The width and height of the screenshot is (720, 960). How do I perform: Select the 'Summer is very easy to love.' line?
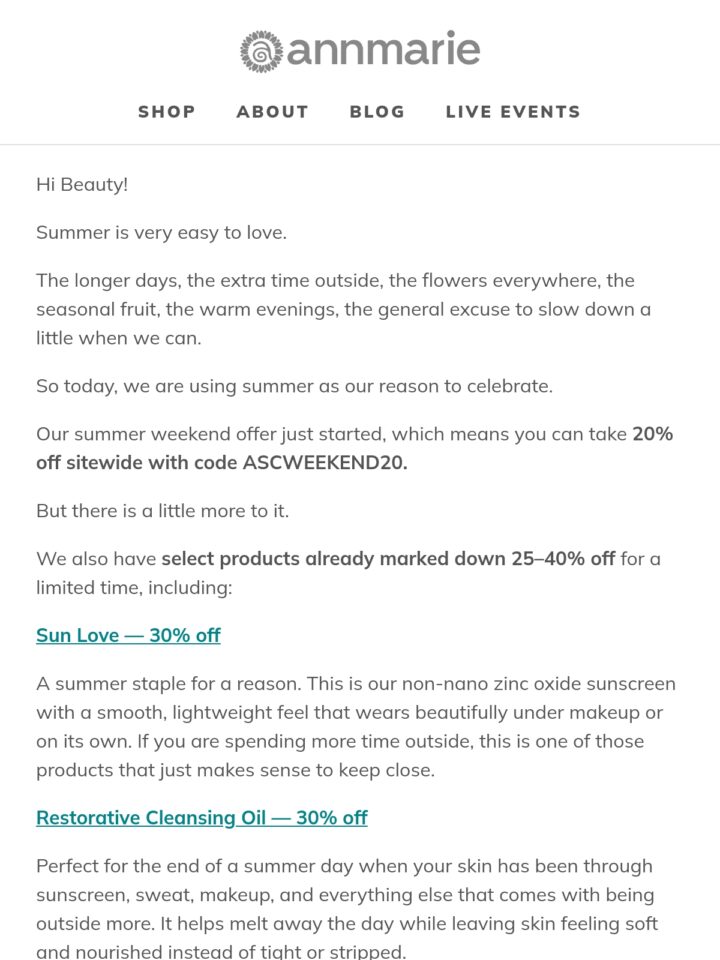[161, 233]
